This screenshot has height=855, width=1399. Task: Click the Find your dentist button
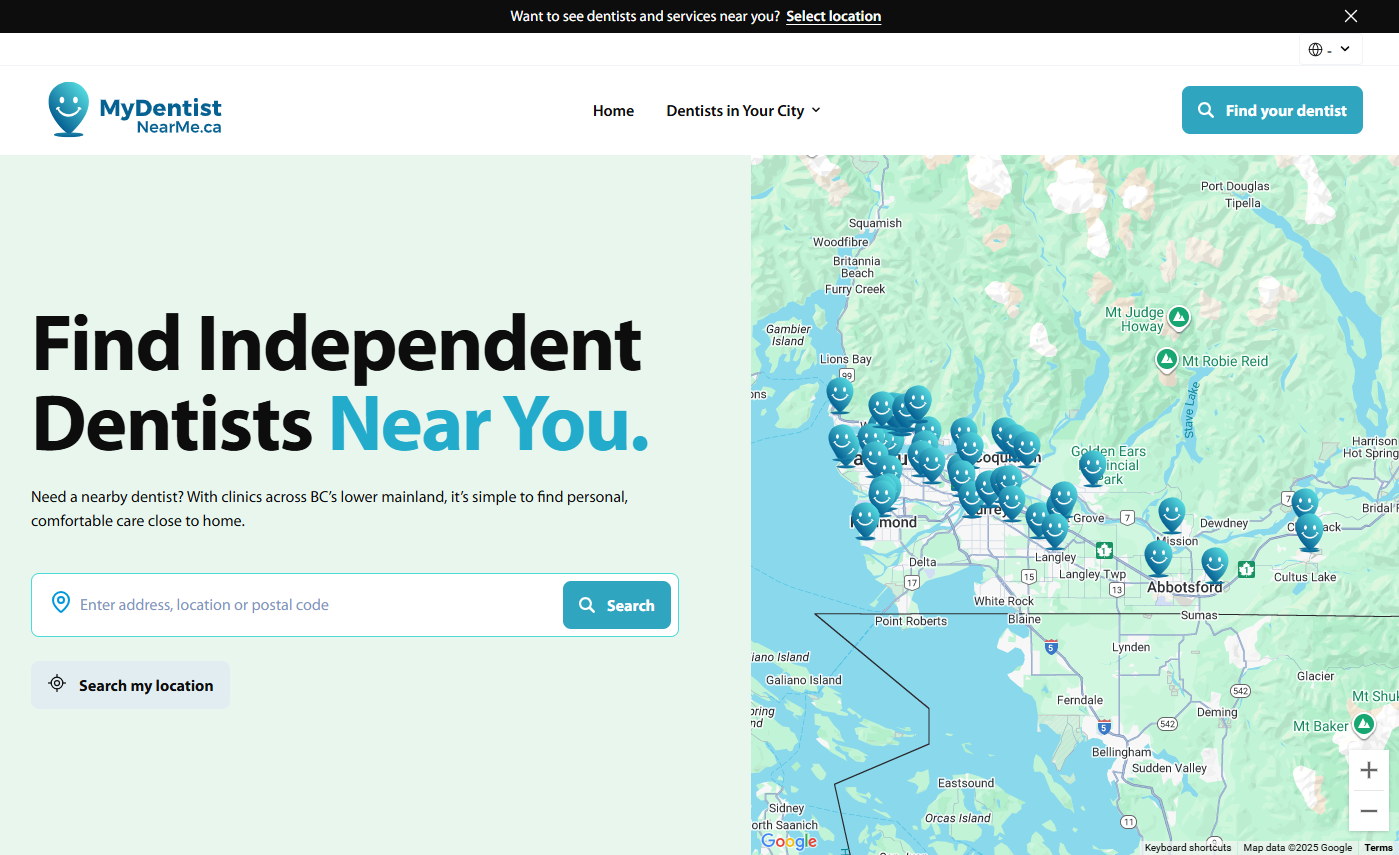pos(1271,110)
